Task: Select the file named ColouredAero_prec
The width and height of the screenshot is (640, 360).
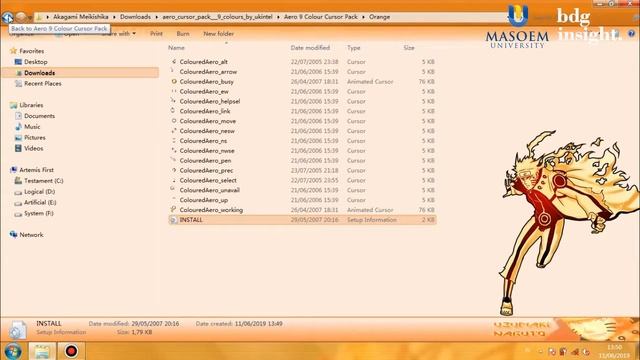Action: coord(206,170)
